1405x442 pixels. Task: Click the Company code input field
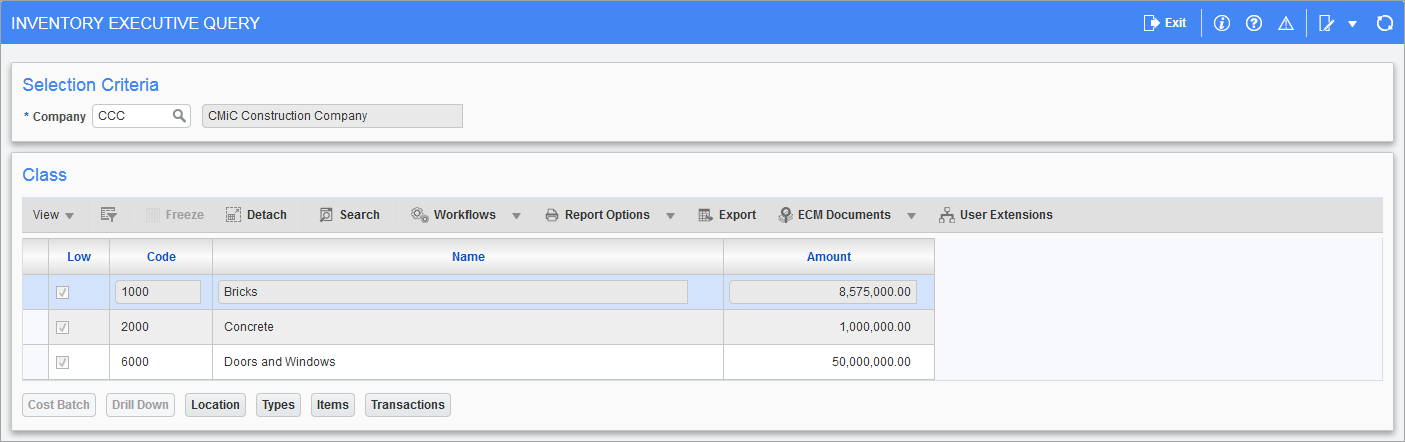131,116
